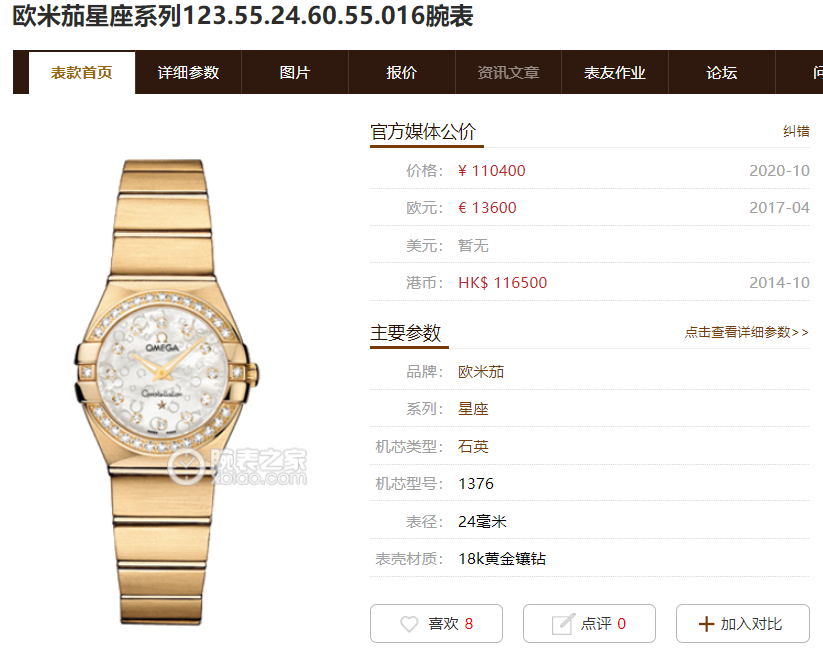Select the 资讯文章 tab
This screenshot has width=823, height=650.
508,72
